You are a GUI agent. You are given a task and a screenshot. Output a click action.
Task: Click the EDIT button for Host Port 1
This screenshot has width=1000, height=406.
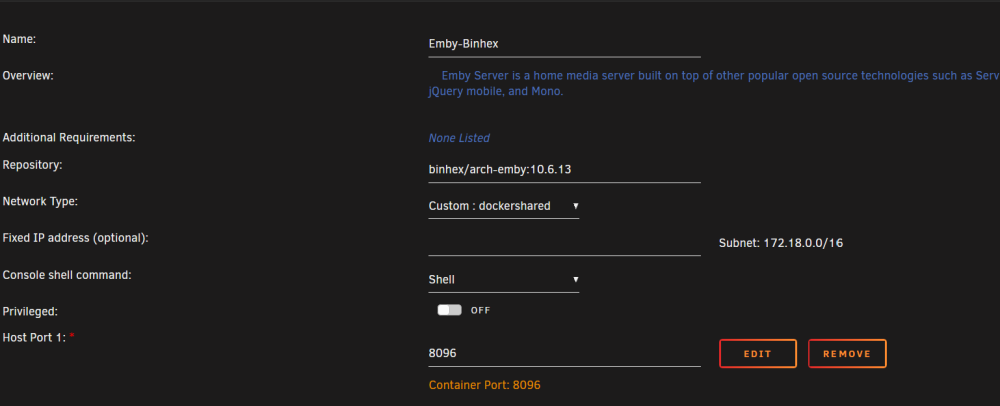click(x=758, y=354)
